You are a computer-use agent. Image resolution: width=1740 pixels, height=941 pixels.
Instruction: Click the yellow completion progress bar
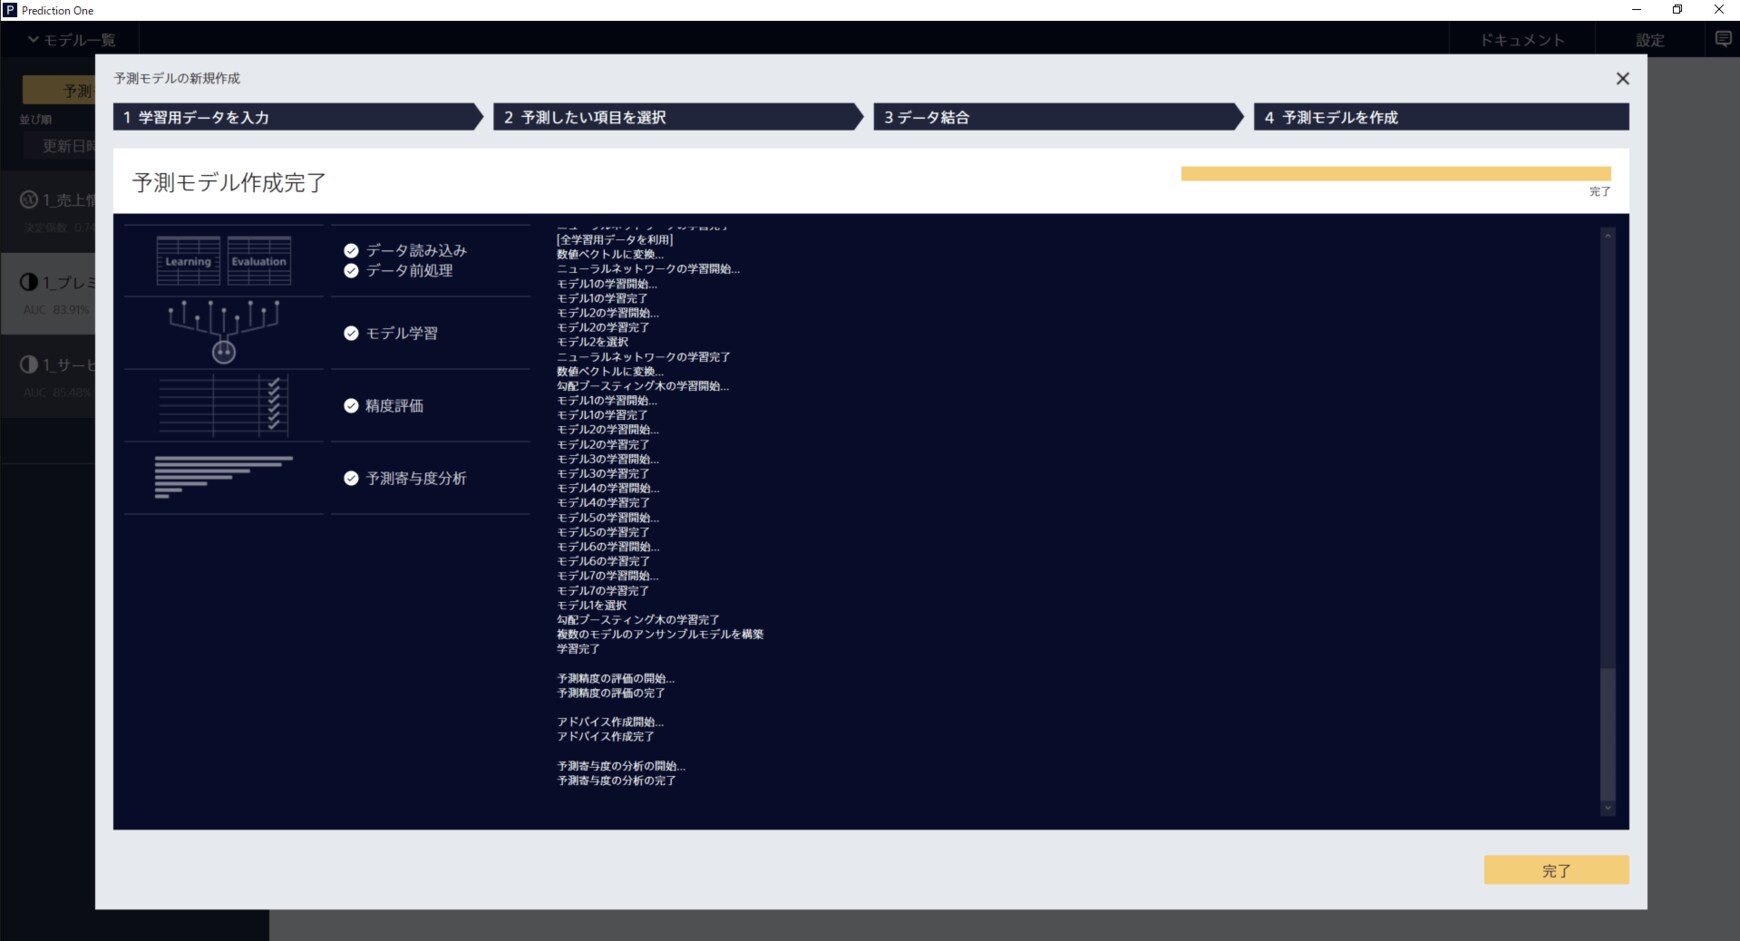point(1395,174)
